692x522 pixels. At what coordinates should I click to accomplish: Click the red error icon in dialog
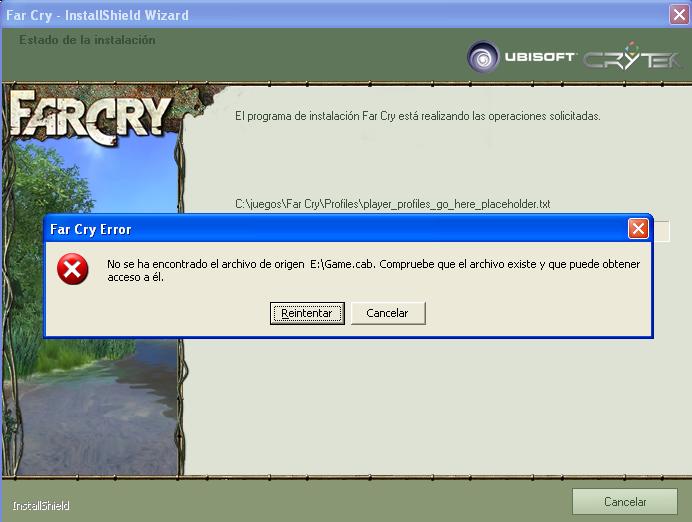pos(72,269)
